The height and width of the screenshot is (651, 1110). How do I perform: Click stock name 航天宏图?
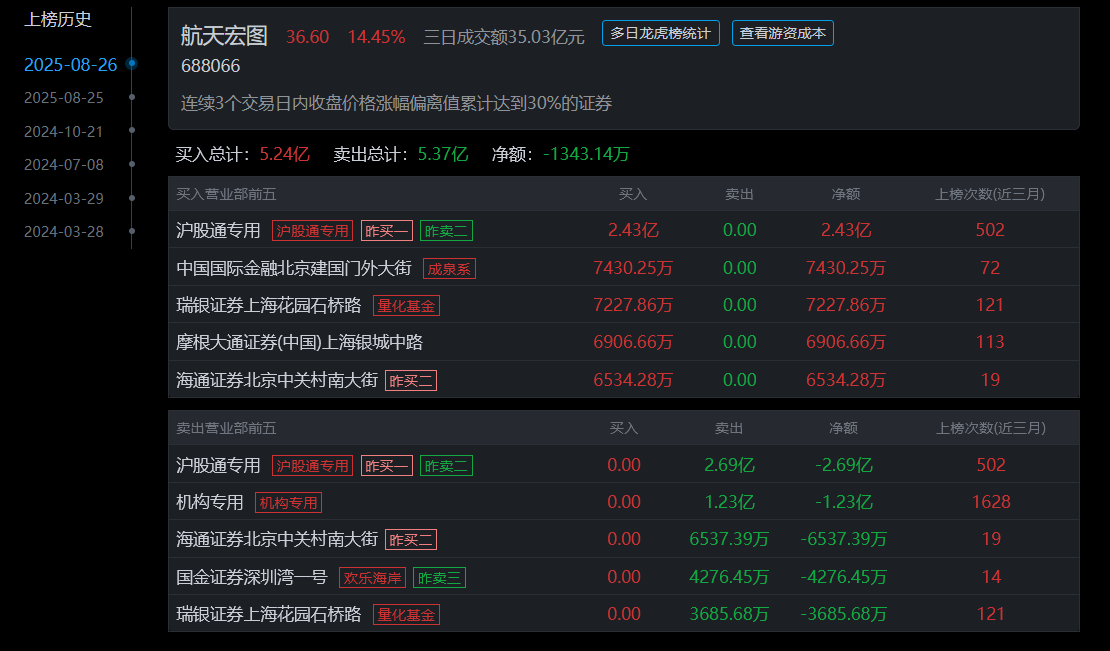[224, 35]
